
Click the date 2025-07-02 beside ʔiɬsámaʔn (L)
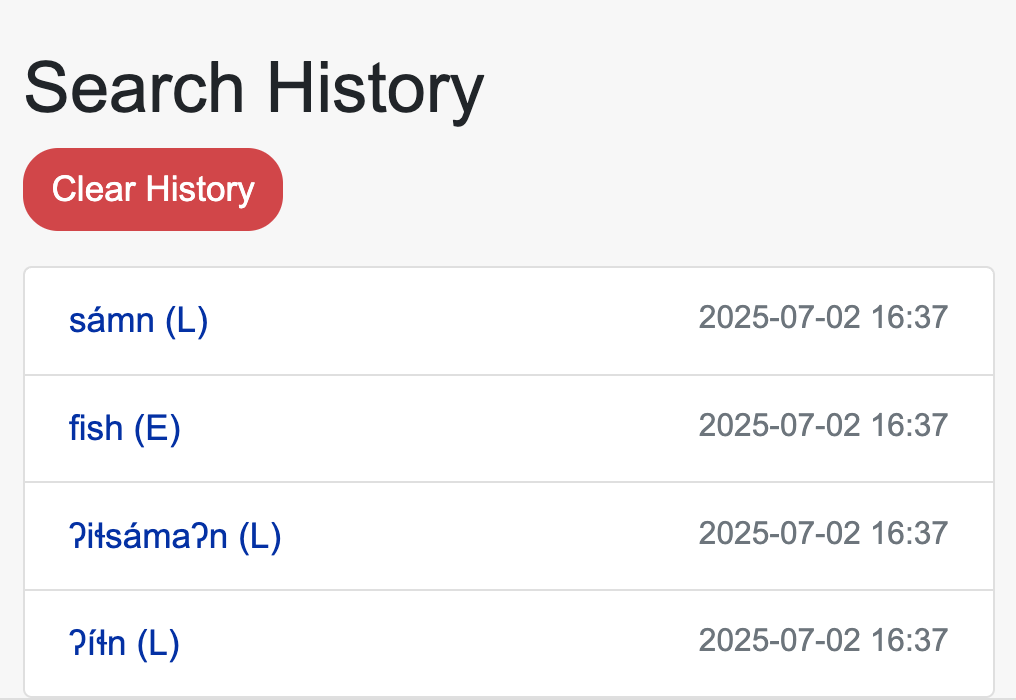click(x=779, y=533)
